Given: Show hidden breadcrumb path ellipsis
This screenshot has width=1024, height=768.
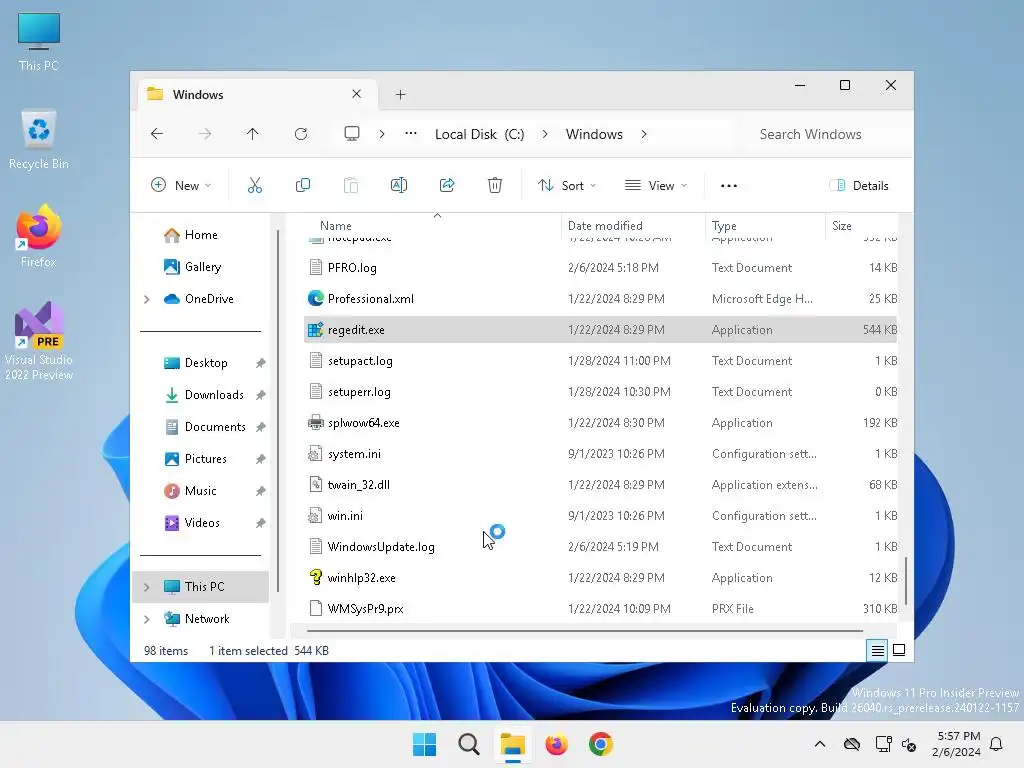Looking at the screenshot, I should coord(411,134).
